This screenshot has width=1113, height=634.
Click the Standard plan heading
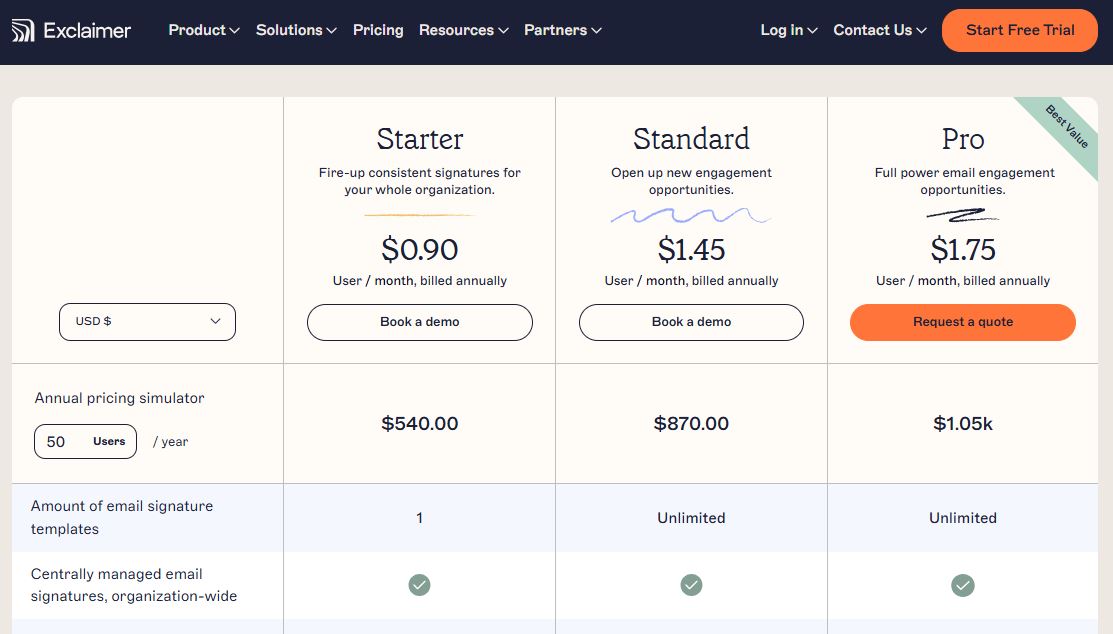pyautogui.click(x=691, y=138)
